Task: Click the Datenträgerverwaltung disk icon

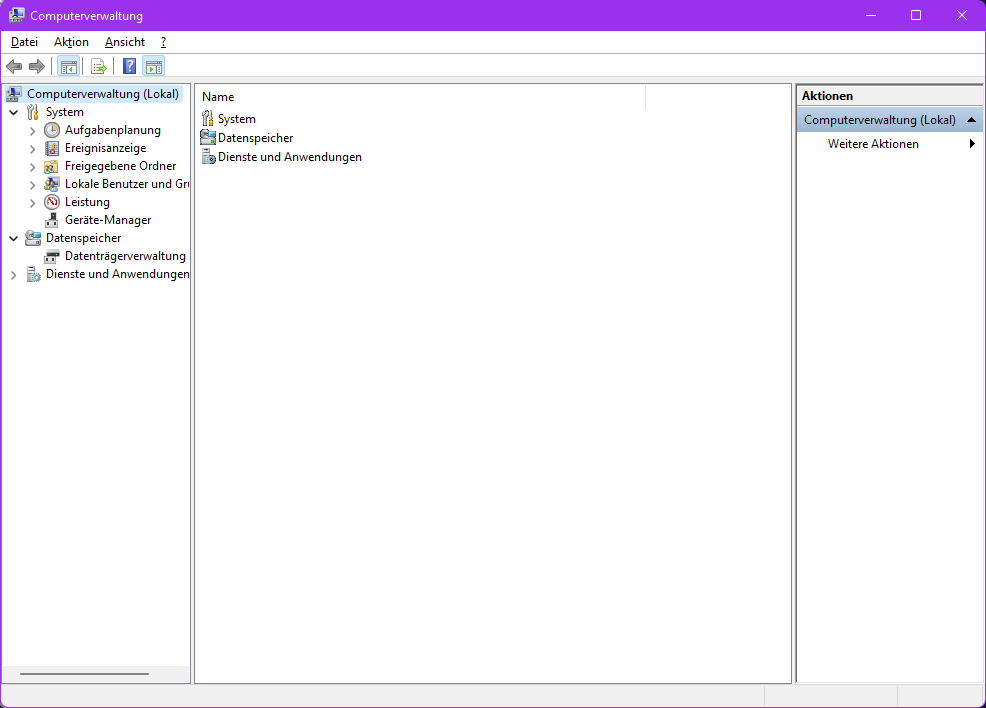Action: 52,257
